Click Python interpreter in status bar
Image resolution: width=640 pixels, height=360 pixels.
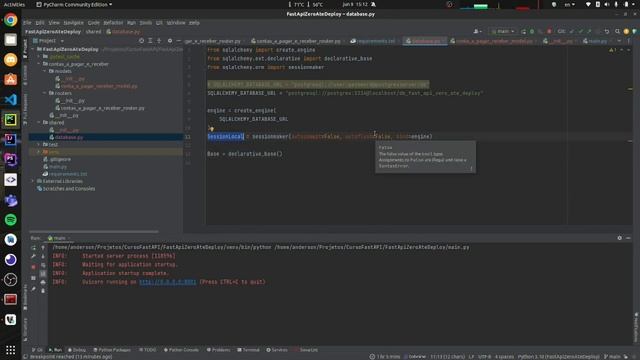click(558, 357)
